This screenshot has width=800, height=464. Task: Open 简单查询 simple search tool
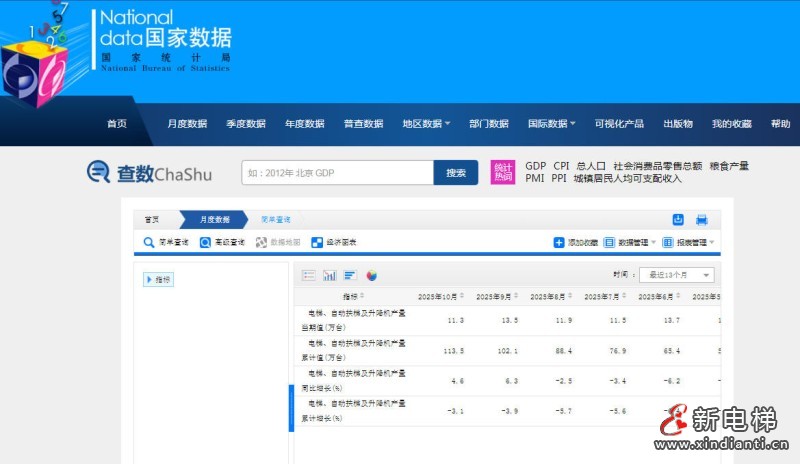166,242
